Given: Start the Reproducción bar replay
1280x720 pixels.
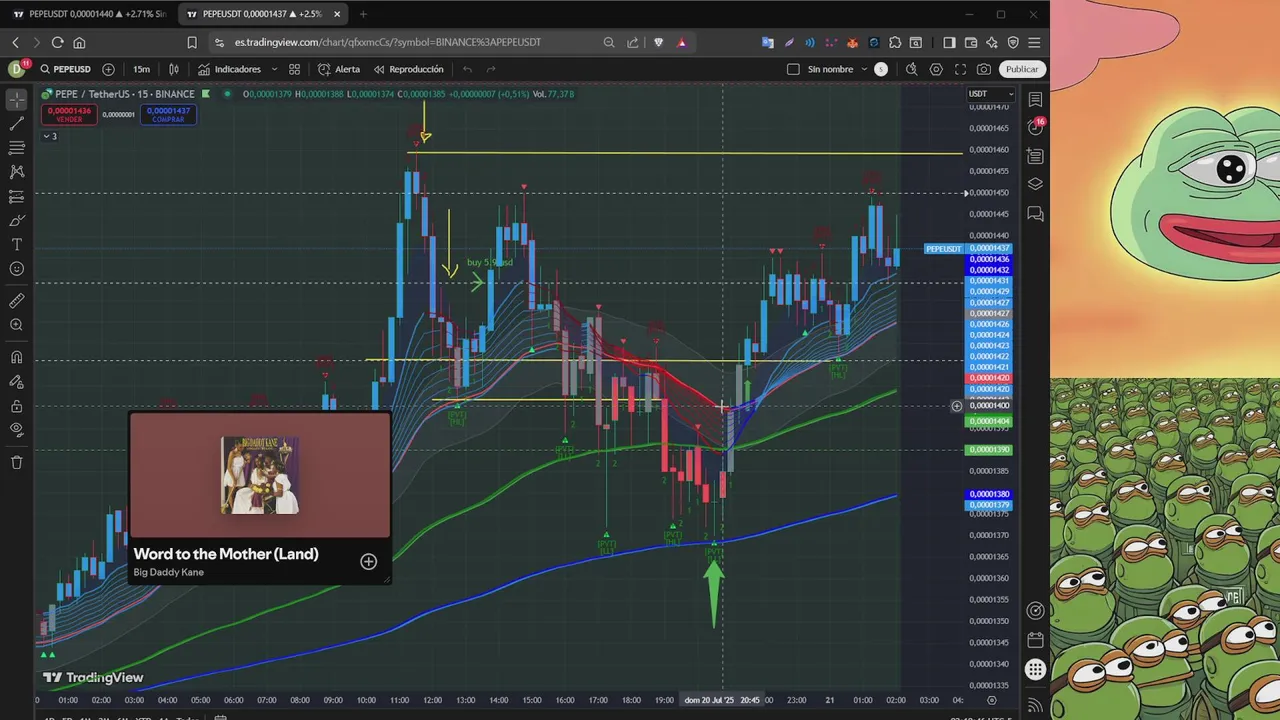Looking at the screenshot, I should click(409, 69).
